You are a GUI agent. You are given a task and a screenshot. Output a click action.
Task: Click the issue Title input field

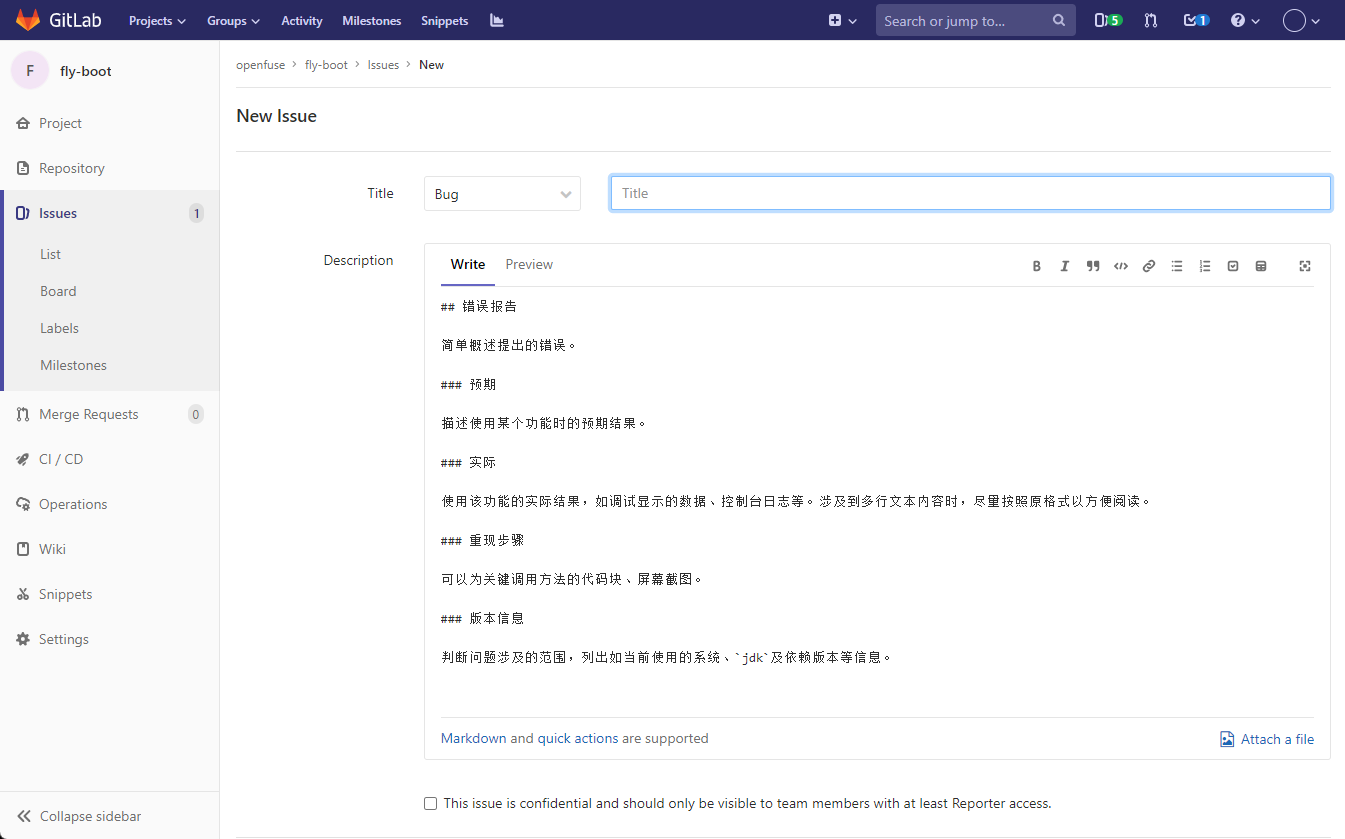click(970, 193)
